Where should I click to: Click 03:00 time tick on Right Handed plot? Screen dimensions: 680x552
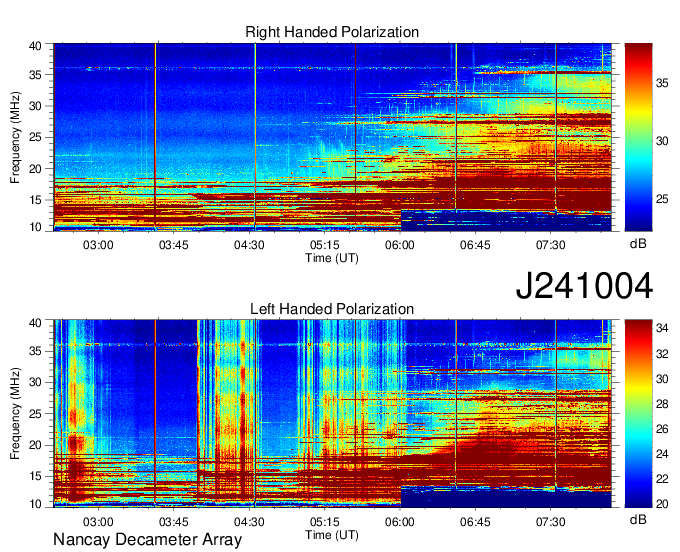(x=98, y=245)
